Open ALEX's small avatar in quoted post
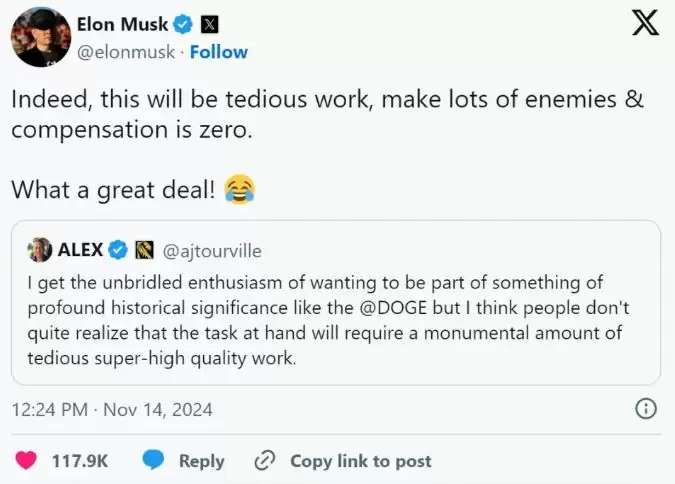675x484 pixels. click(x=40, y=249)
